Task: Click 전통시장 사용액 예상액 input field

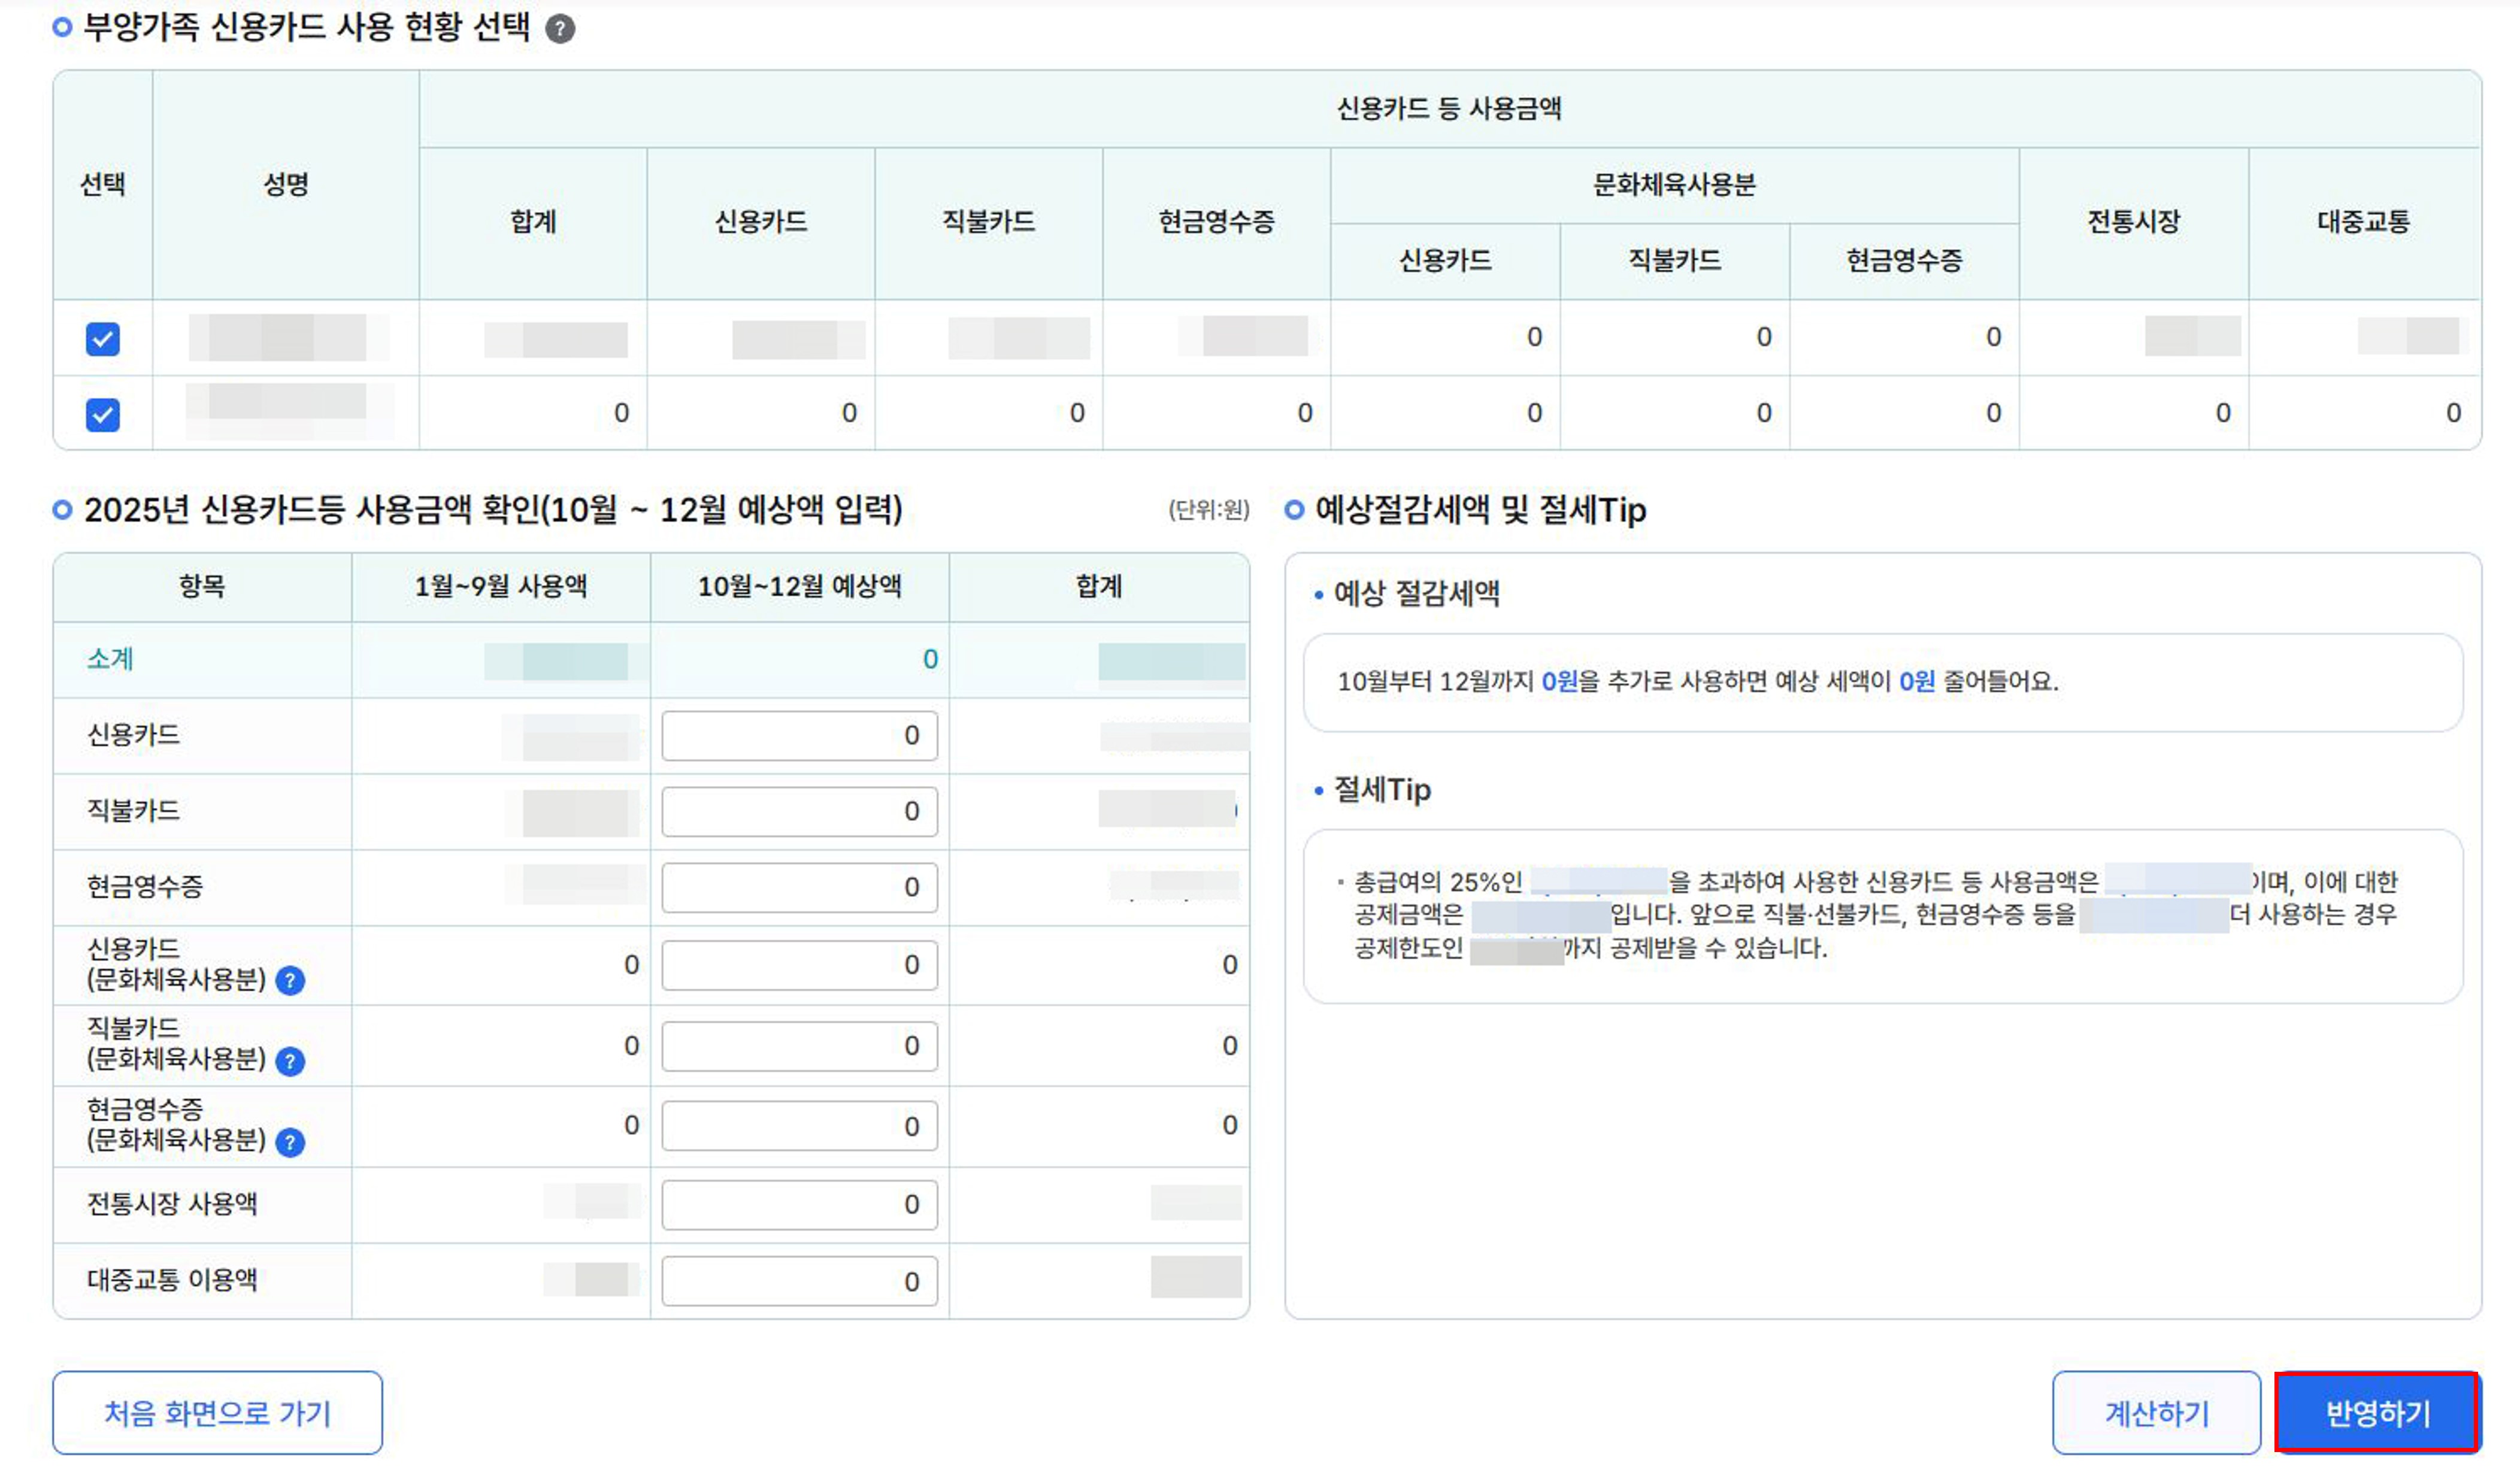Action: pyautogui.click(x=799, y=1205)
